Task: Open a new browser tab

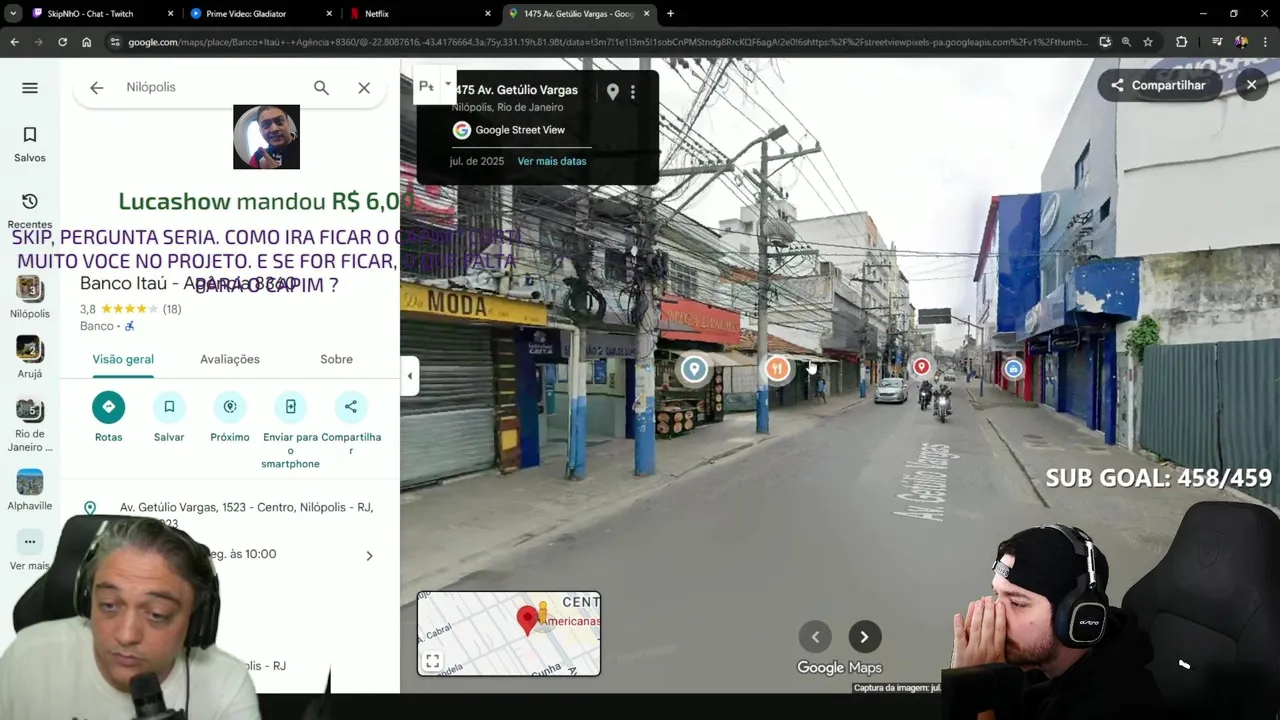Action: [670, 14]
